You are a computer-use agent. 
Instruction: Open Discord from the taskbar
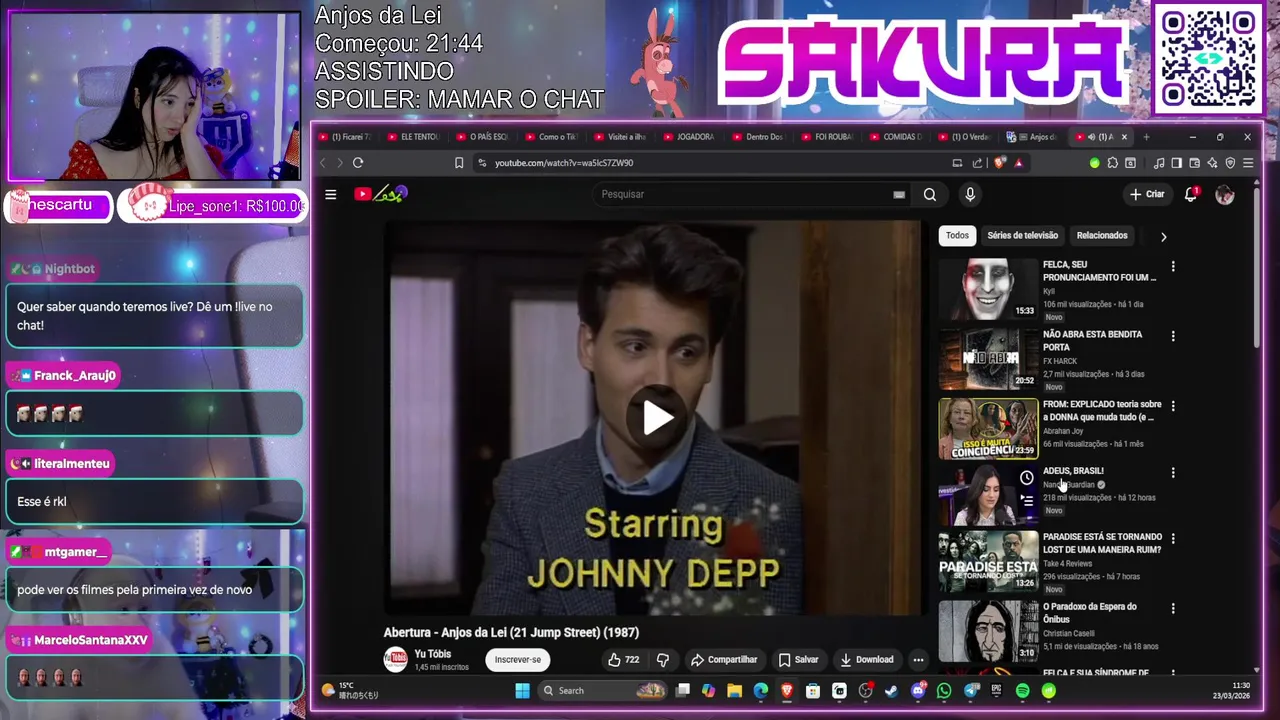pyautogui.click(x=919, y=691)
